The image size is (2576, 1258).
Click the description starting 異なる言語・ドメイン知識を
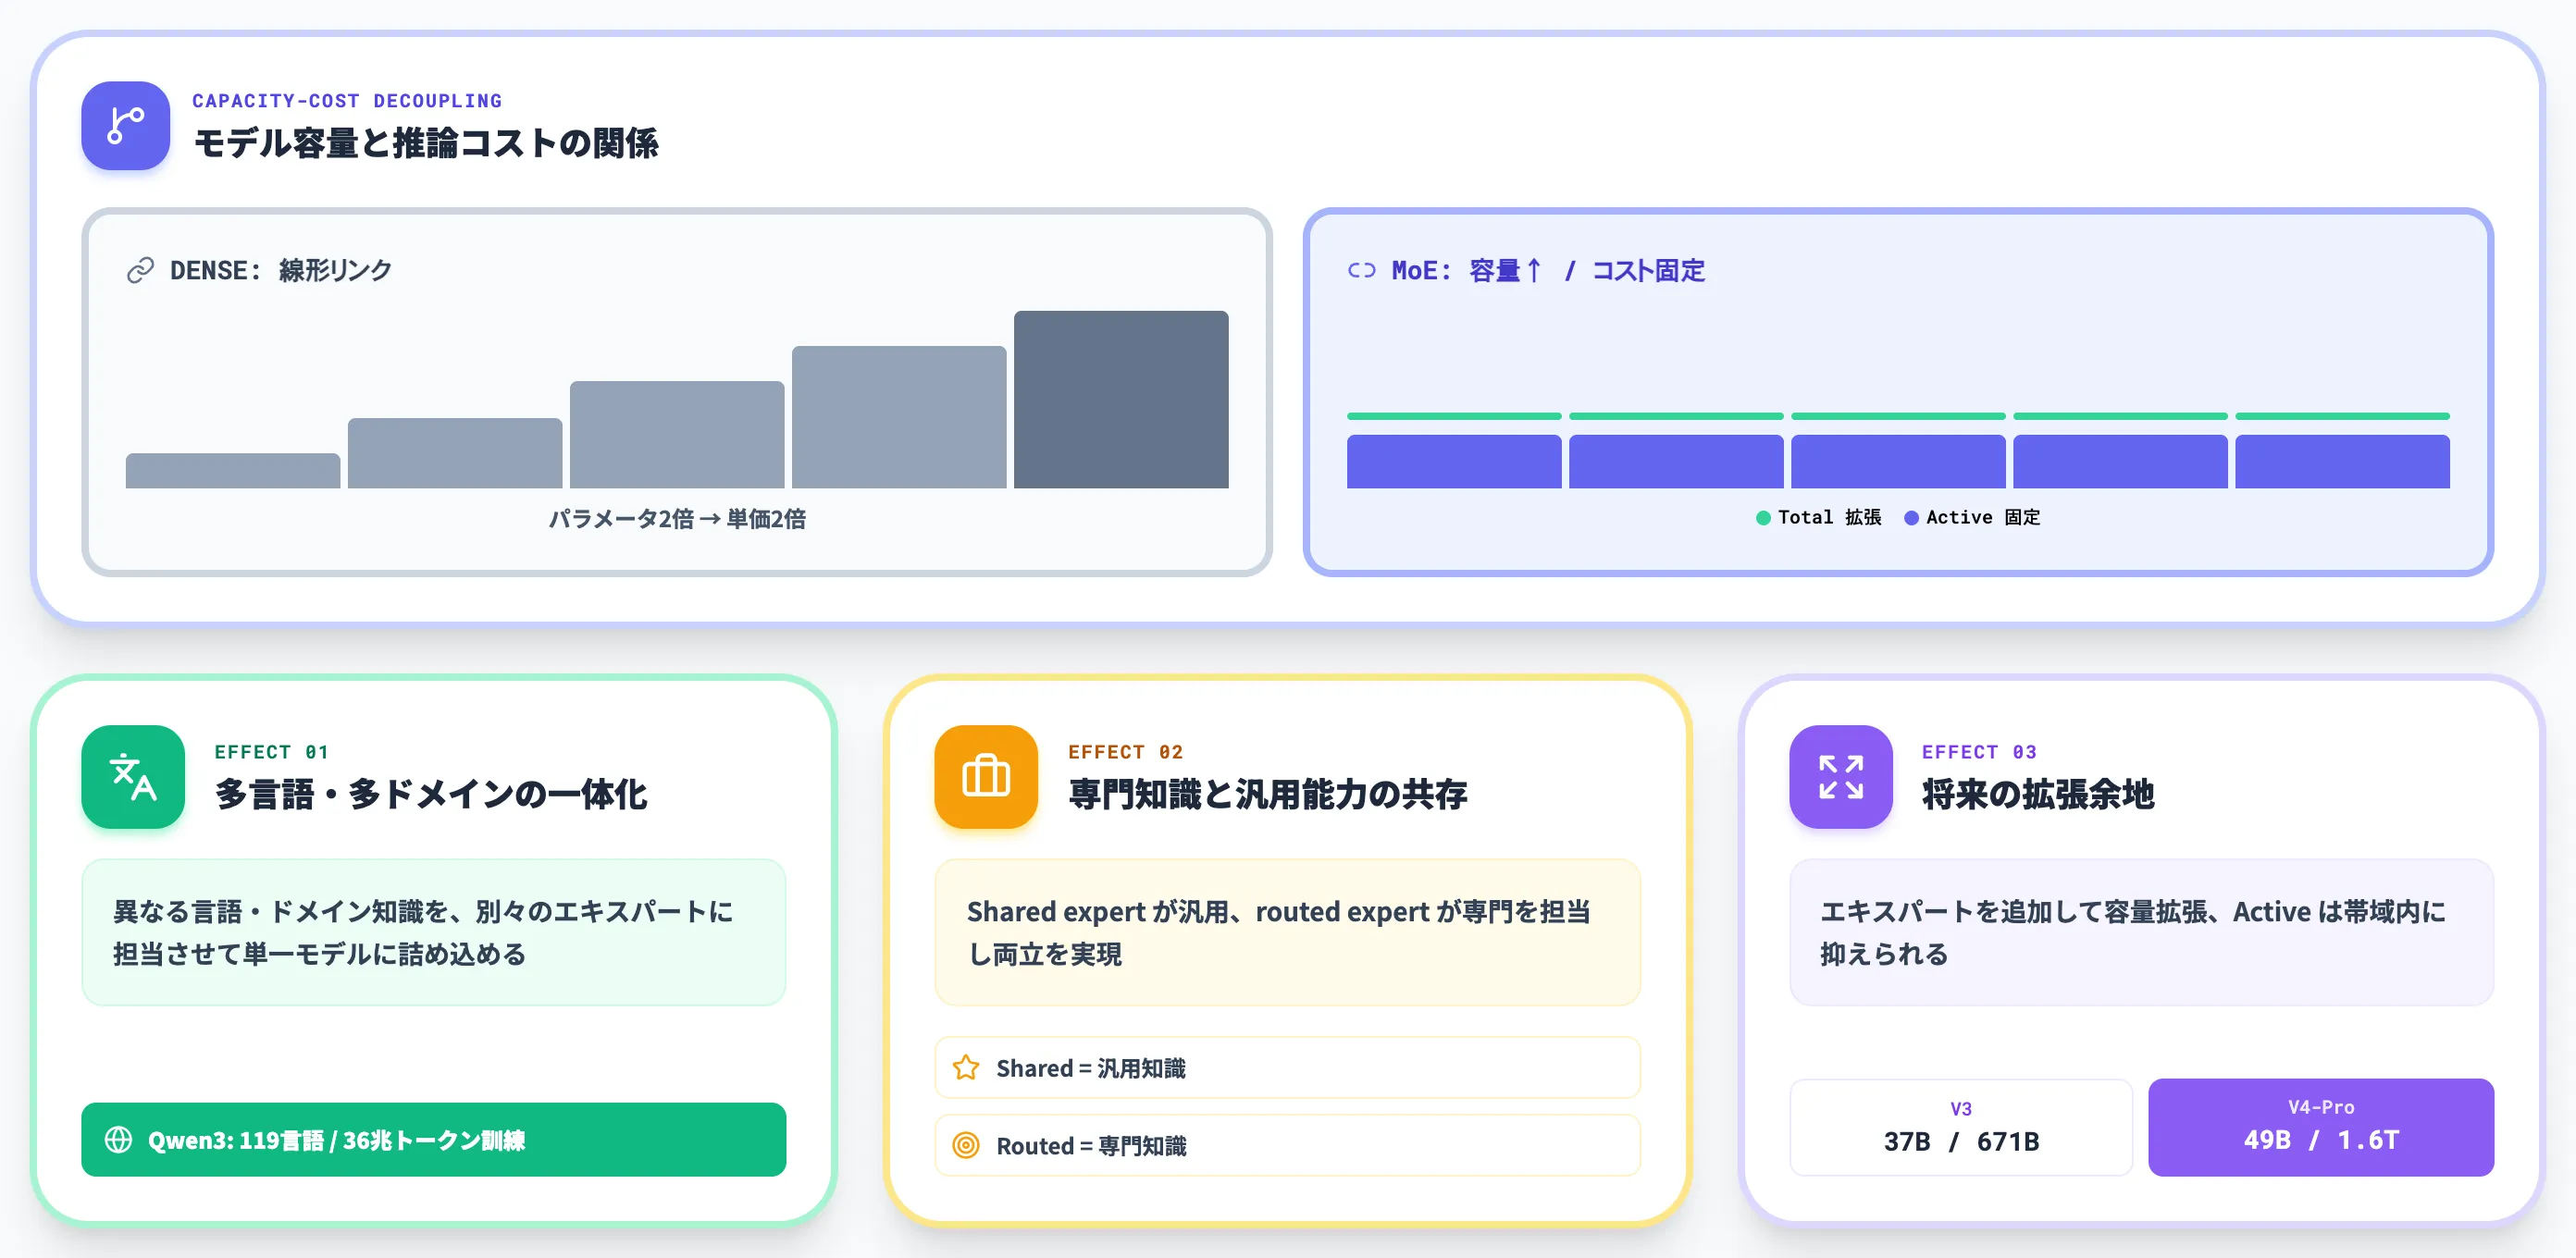(423, 932)
